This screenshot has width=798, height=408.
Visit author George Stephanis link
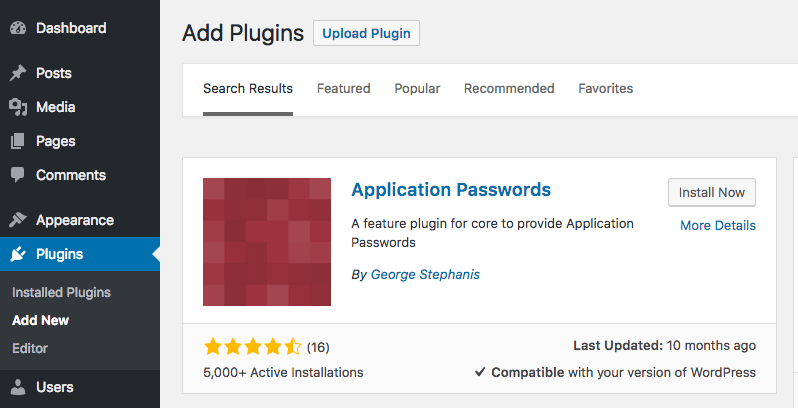pyautogui.click(x=425, y=275)
